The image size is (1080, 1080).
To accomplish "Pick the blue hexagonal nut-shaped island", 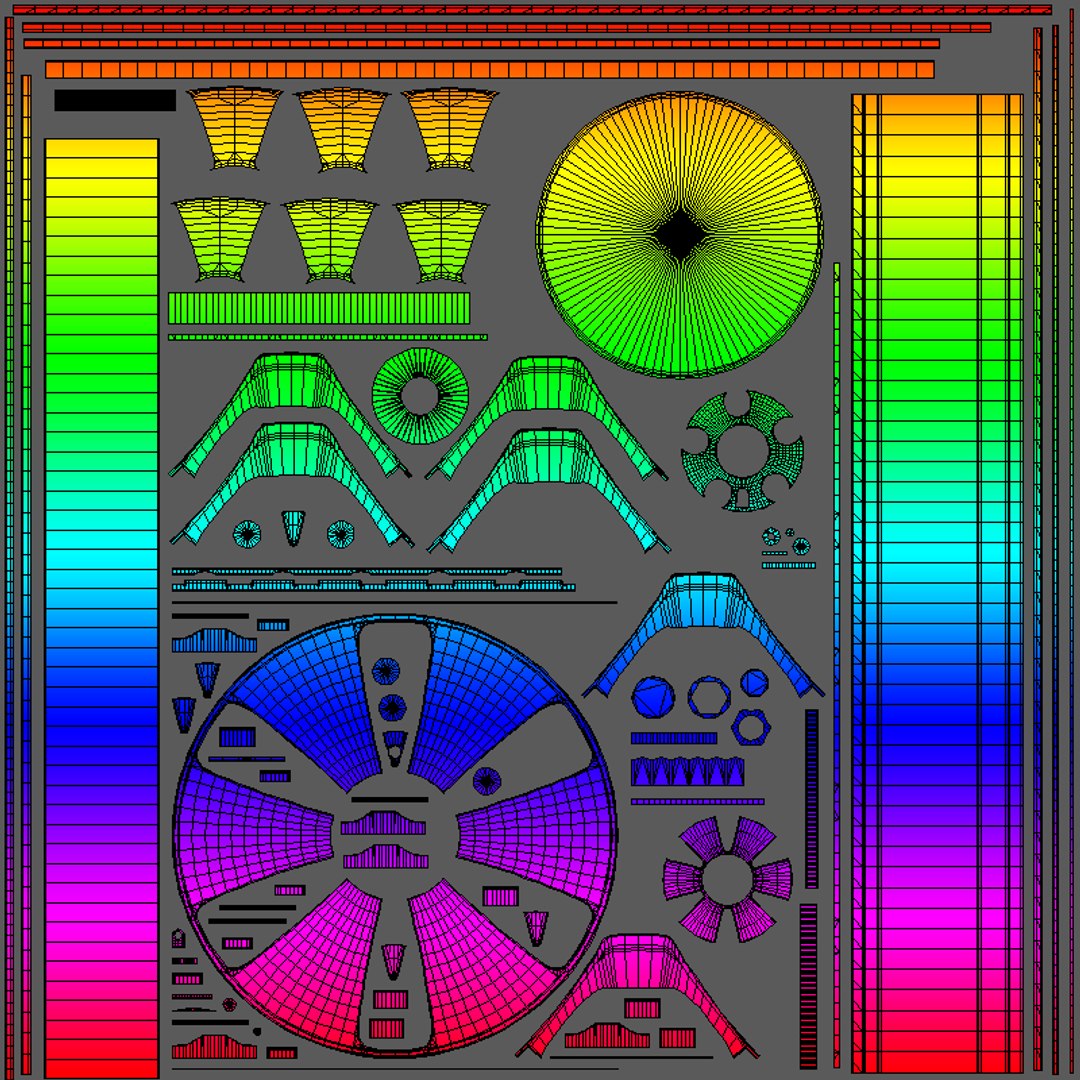I will click(751, 727).
